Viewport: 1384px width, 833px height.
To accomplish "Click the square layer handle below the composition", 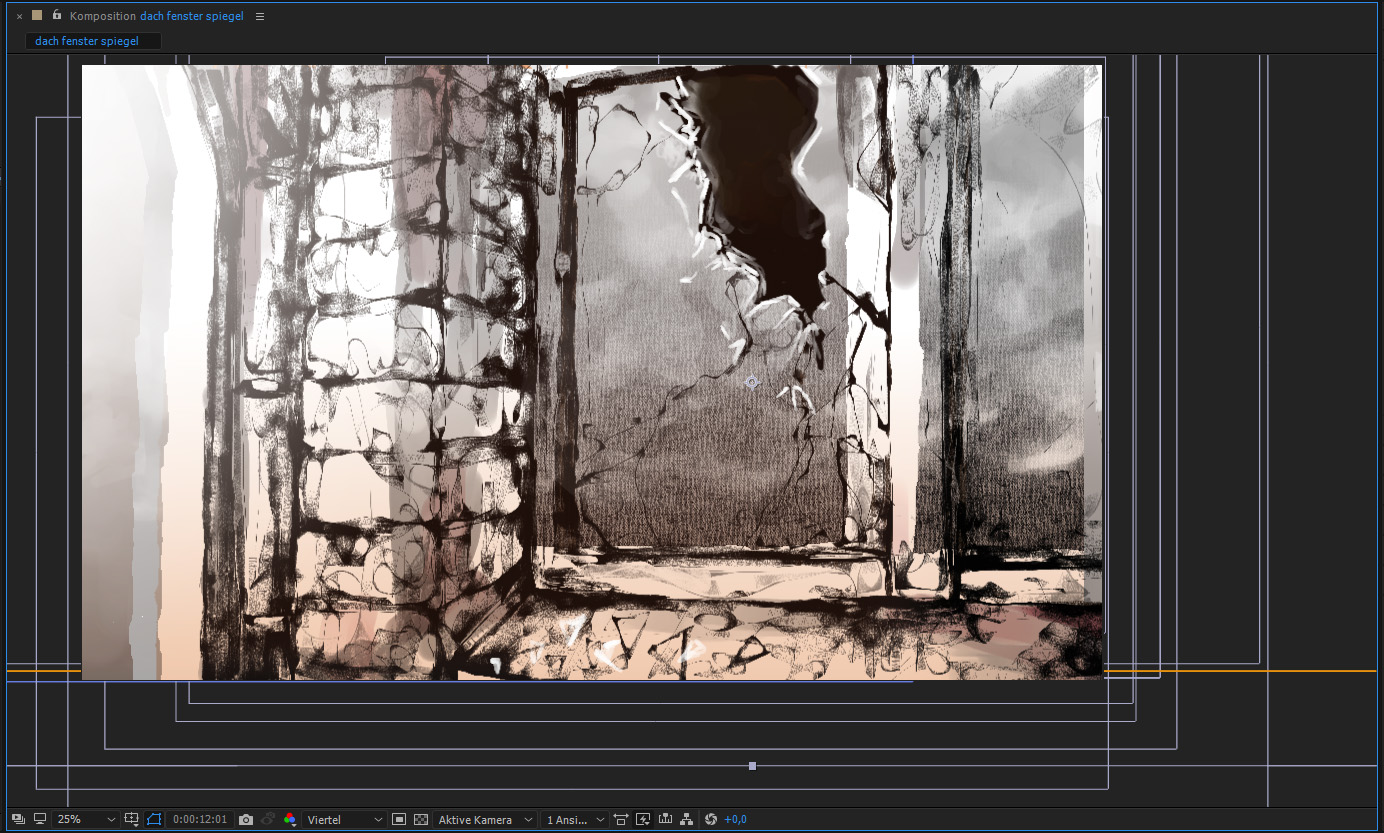I will click(x=752, y=766).
